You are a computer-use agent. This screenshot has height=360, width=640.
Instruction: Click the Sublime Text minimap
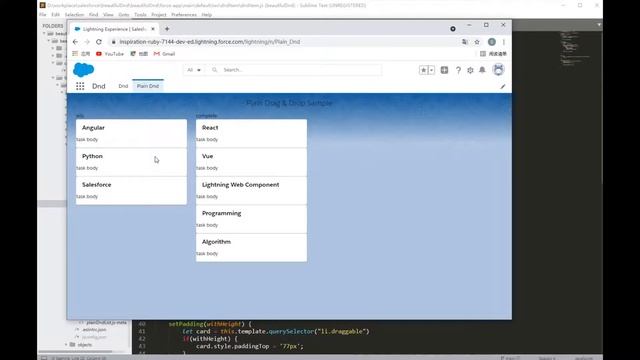click(576, 48)
